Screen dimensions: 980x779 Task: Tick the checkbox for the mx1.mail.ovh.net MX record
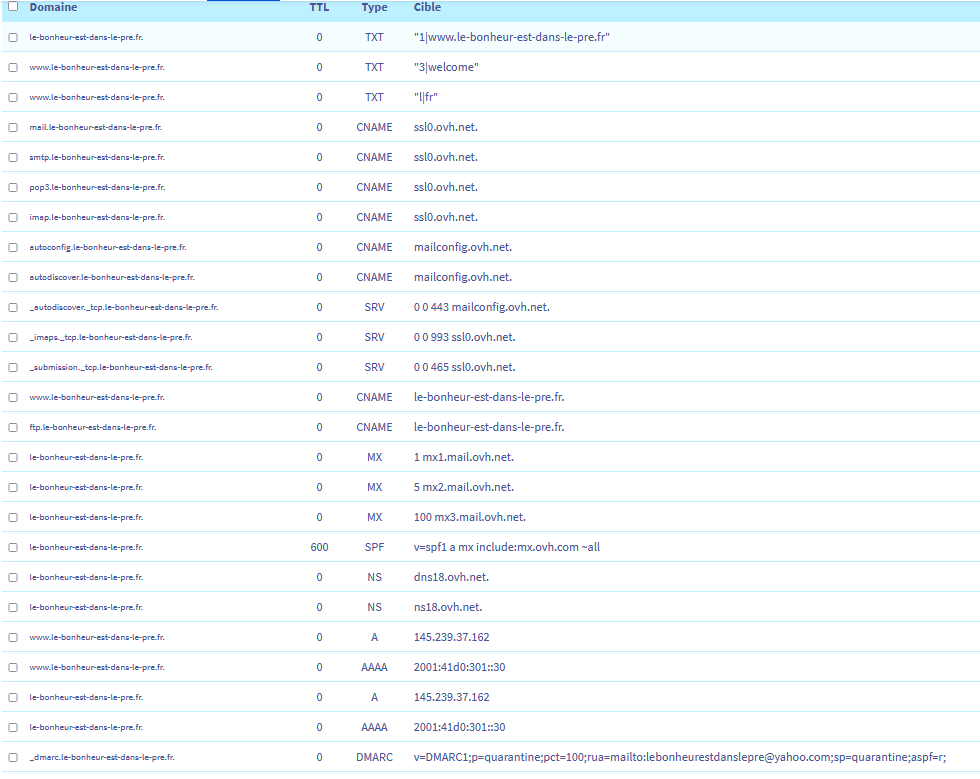point(13,457)
